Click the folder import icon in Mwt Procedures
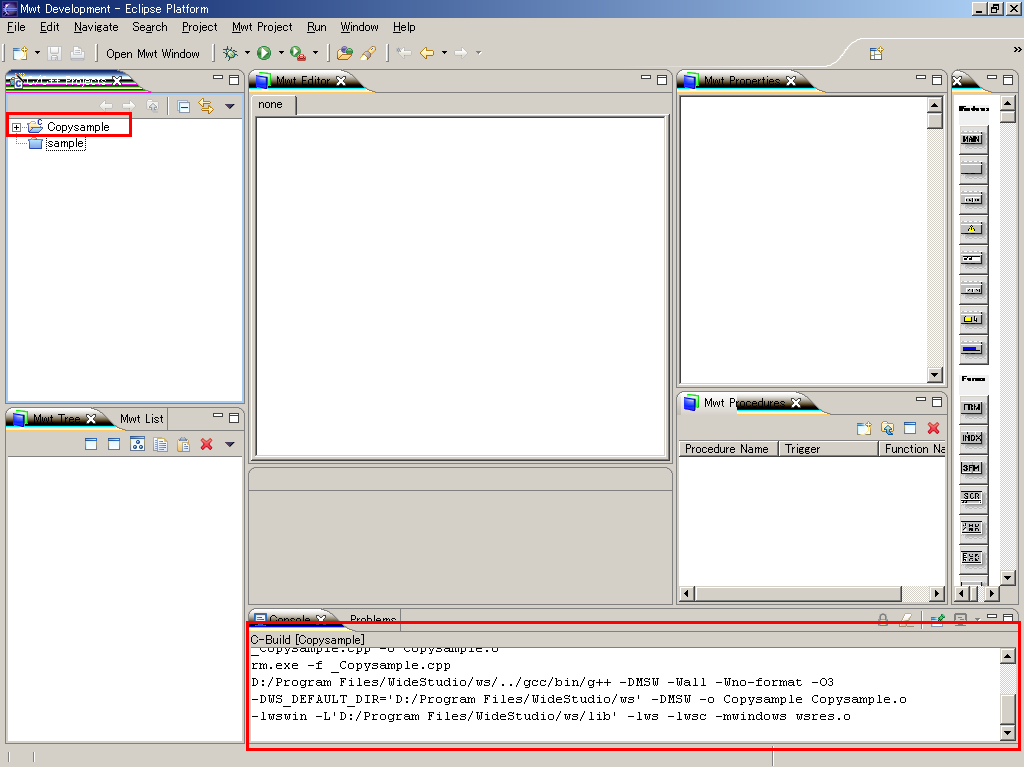Viewport: 1024px width, 768px height. 887,428
